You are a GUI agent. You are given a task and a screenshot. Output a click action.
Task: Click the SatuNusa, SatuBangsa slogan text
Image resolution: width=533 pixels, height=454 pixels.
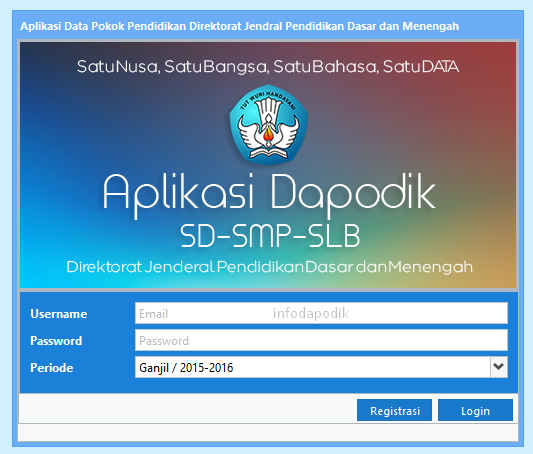tap(268, 66)
